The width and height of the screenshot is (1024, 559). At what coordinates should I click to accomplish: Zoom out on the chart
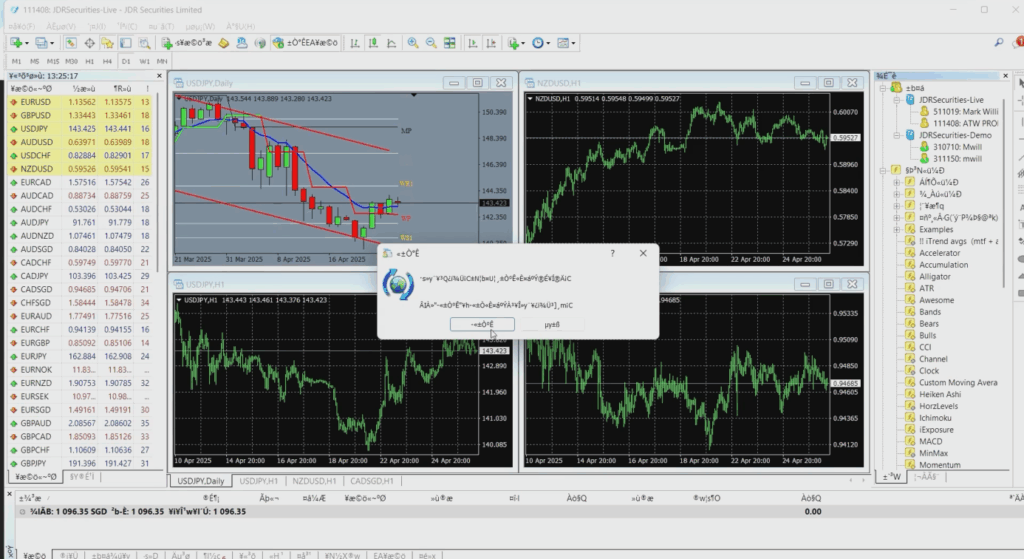tap(431, 43)
